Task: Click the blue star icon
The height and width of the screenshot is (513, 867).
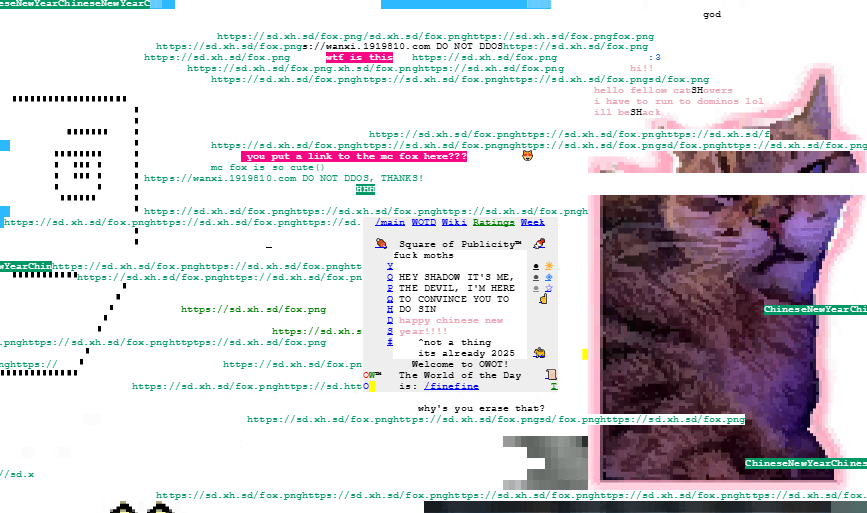Action: pyautogui.click(x=549, y=288)
